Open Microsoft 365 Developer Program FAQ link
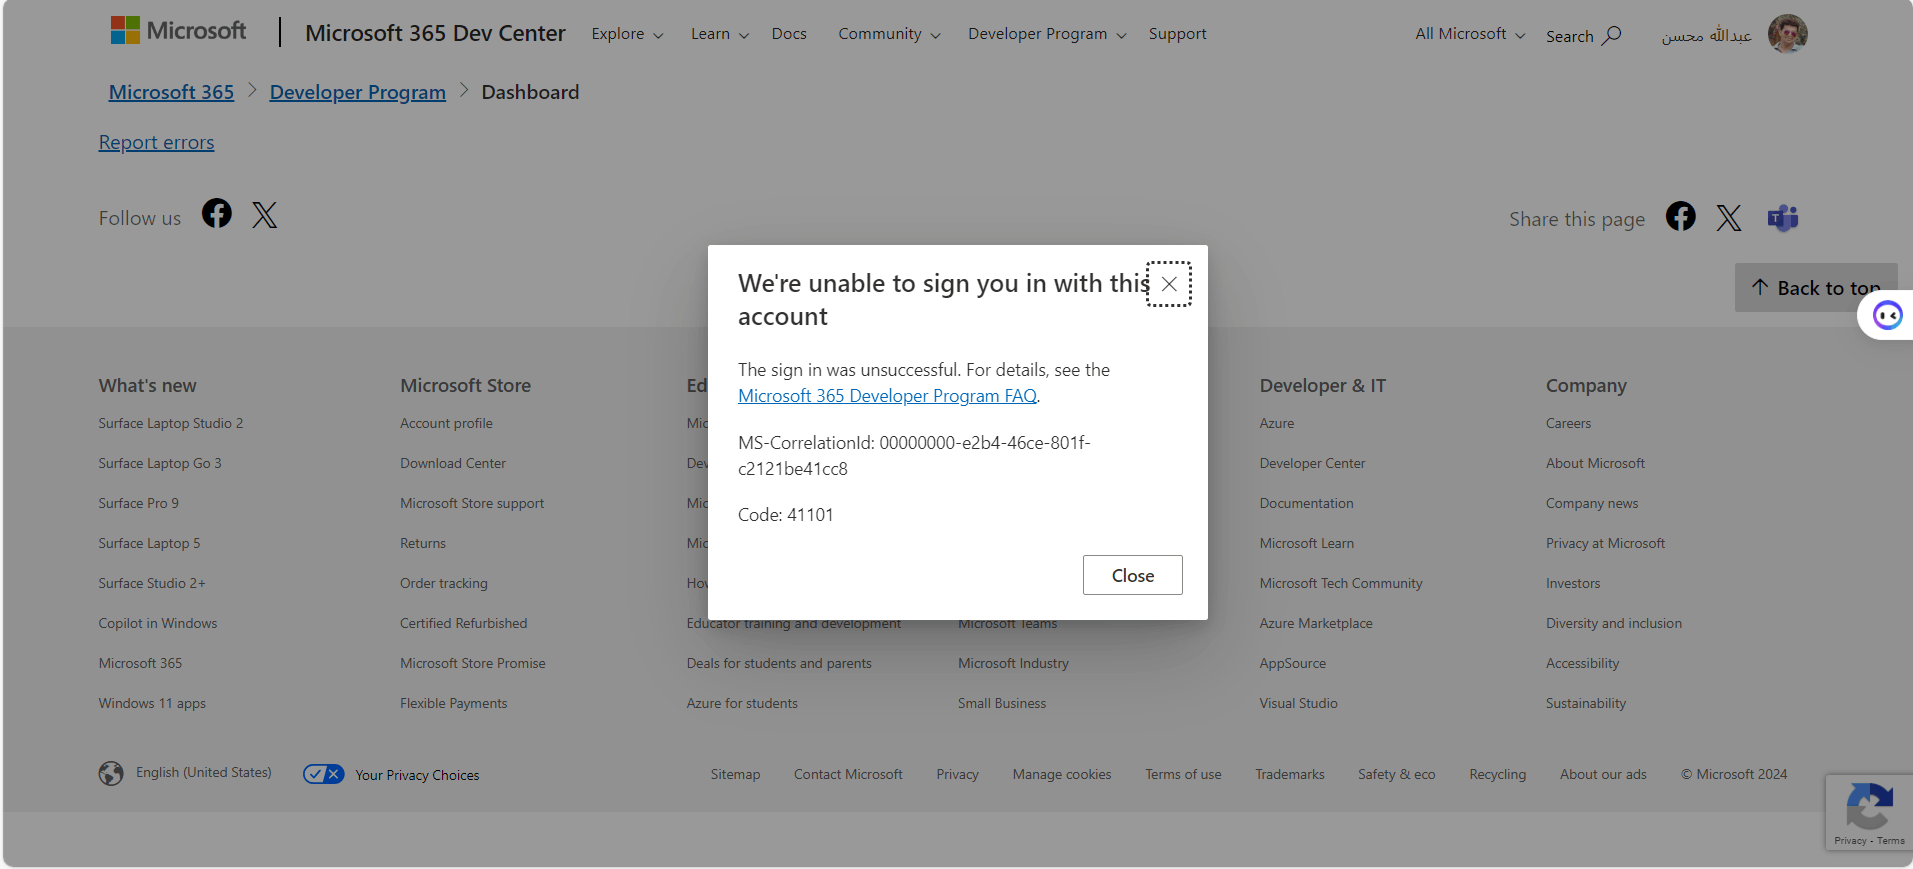Image resolution: width=1913 pixels, height=869 pixels. pyautogui.click(x=887, y=396)
